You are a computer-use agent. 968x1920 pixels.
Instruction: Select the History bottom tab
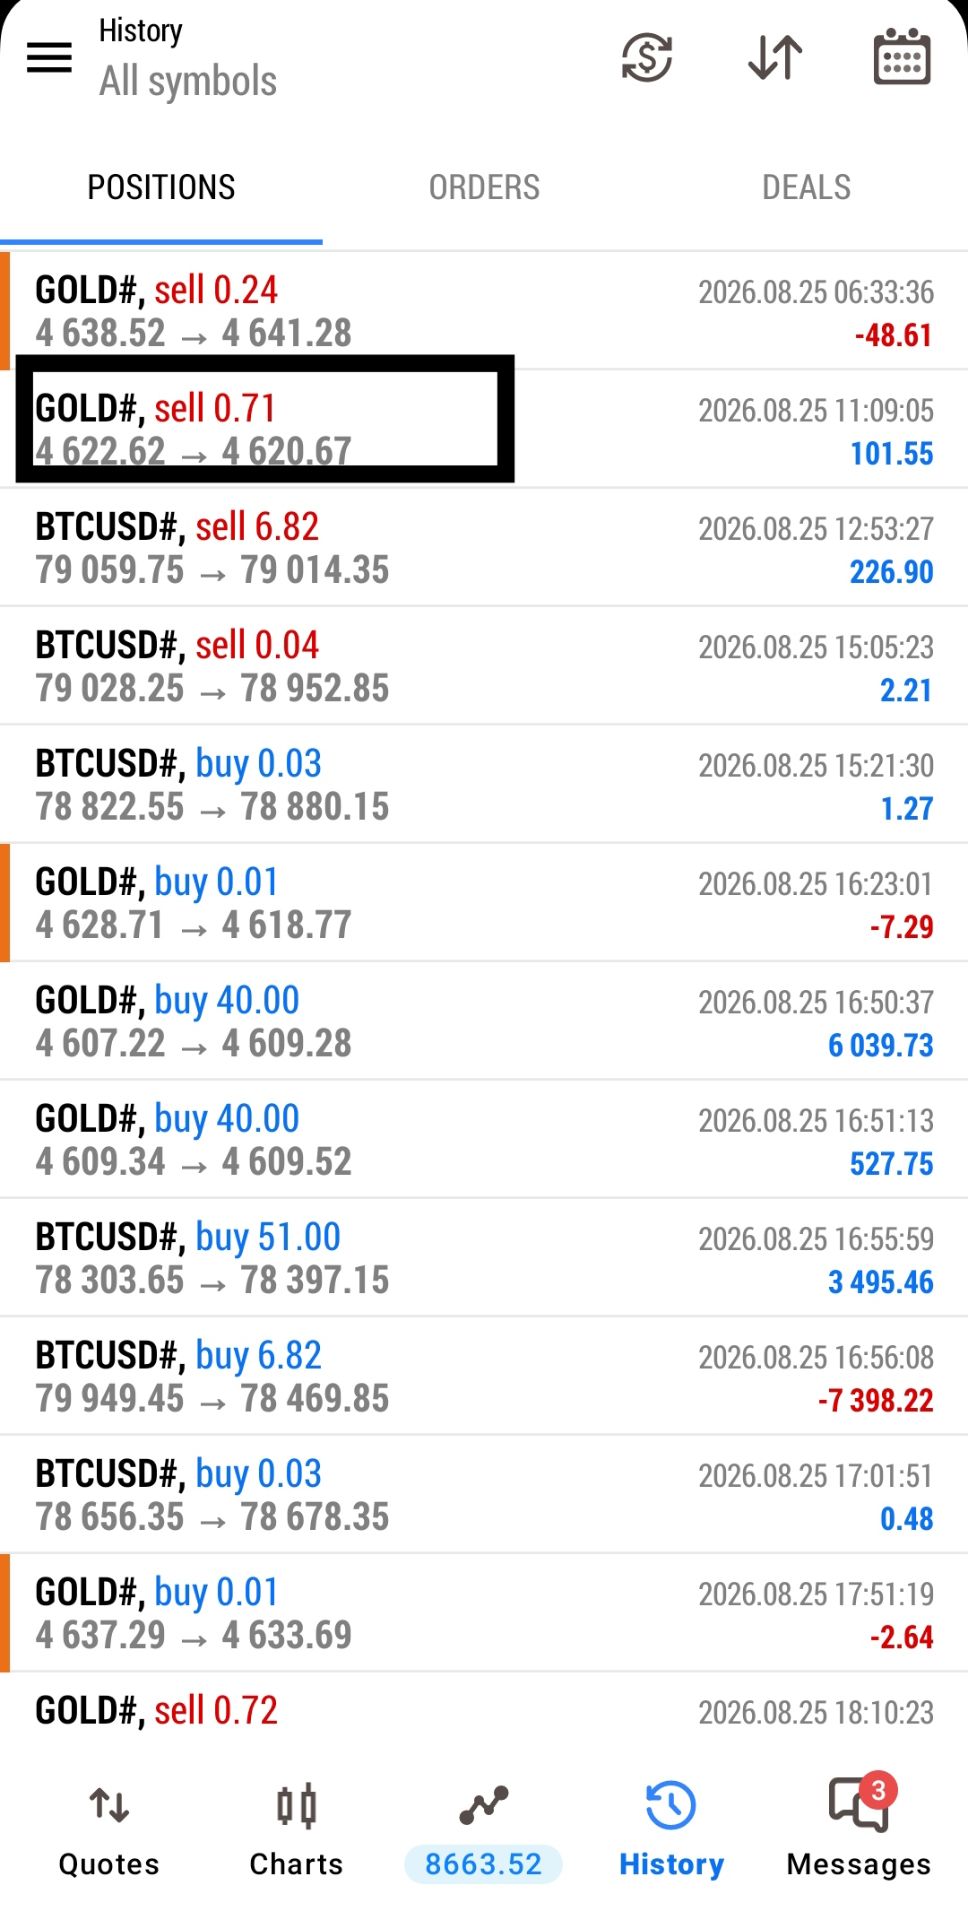click(671, 1832)
